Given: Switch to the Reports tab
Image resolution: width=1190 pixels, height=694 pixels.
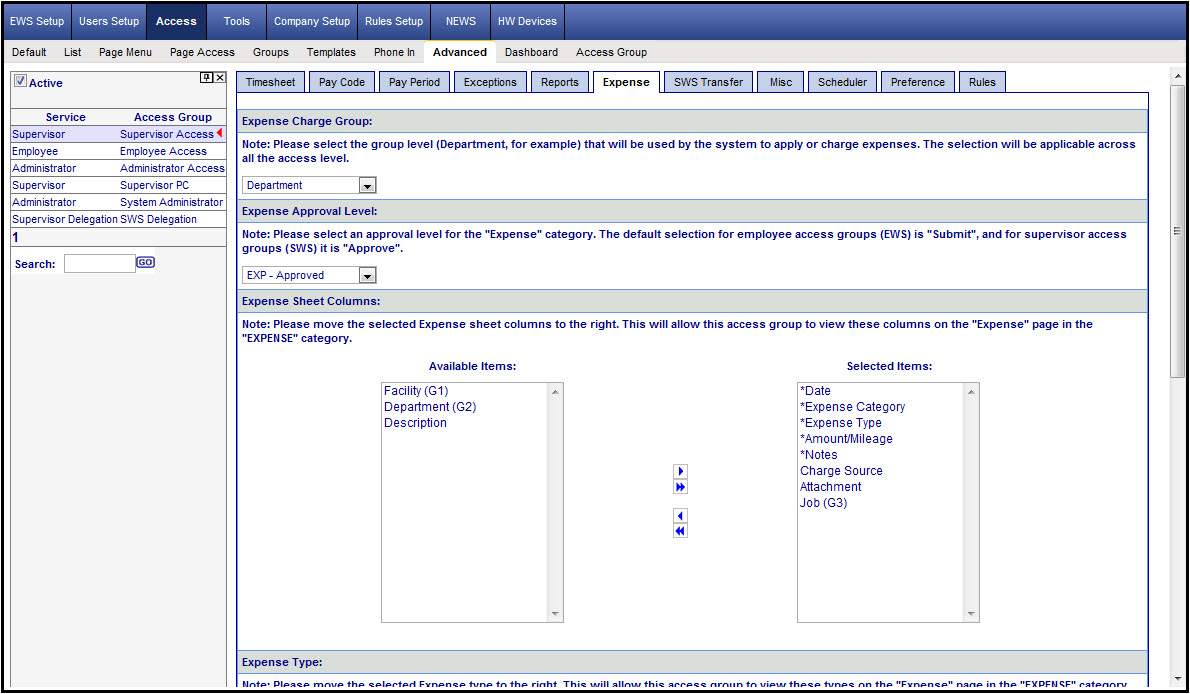Looking at the screenshot, I should [560, 82].
